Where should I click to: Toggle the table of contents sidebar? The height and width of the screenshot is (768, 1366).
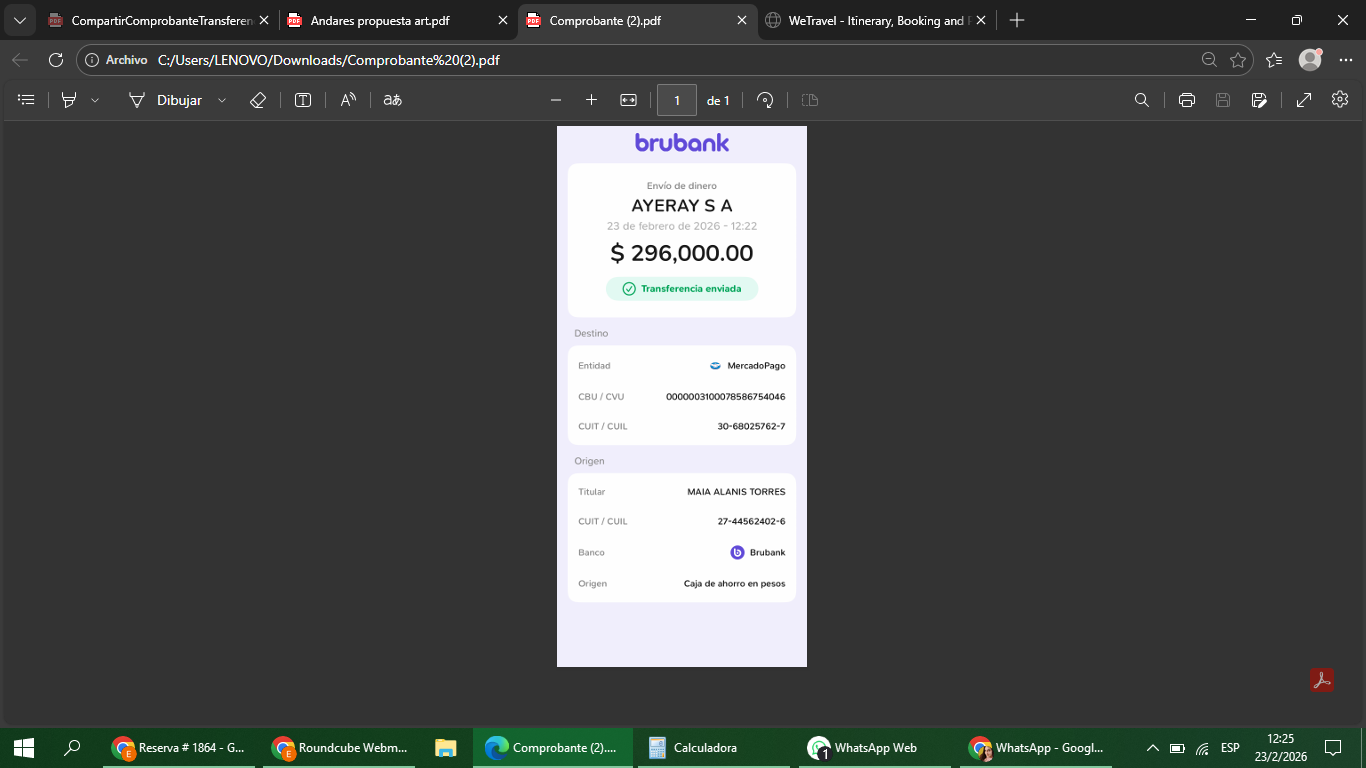[27, 100]
